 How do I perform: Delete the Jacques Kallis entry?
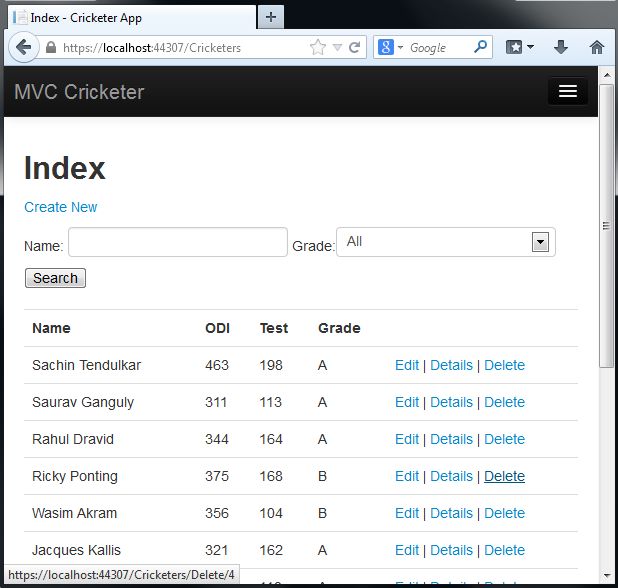pyautogui.click(x=504, y=551)
